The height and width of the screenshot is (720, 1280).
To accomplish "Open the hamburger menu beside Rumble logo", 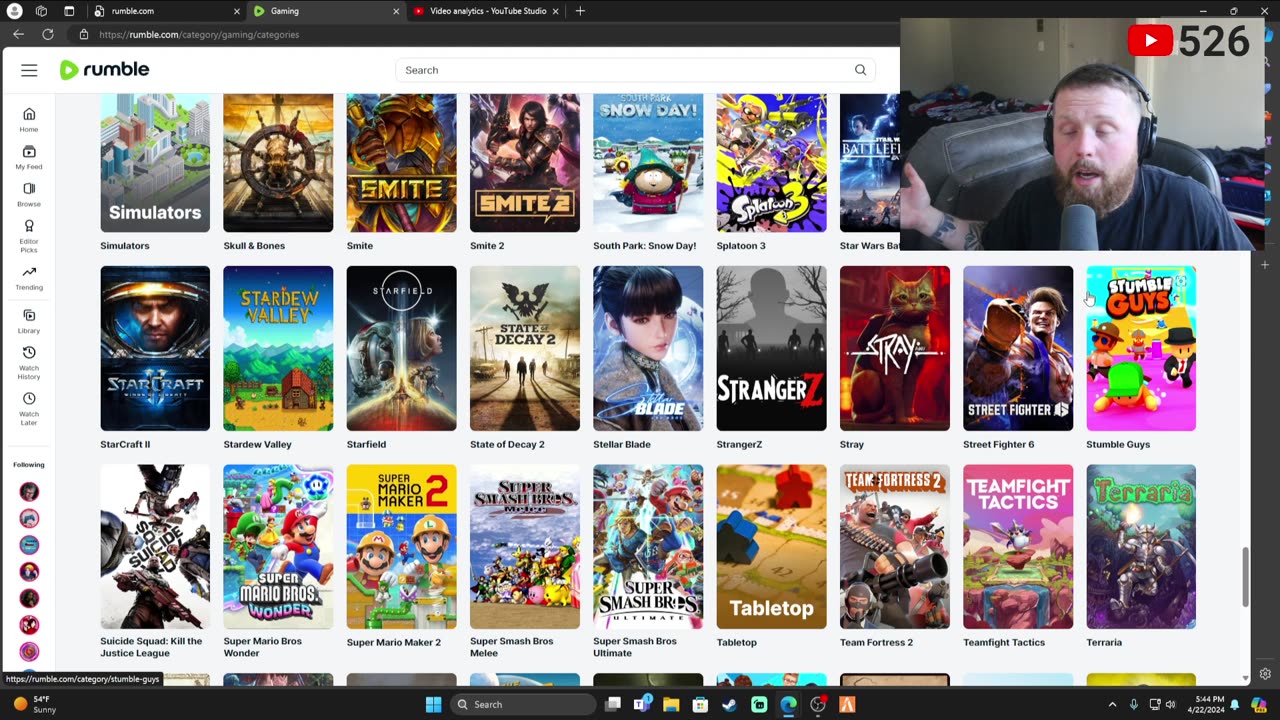I will (29, 70).
